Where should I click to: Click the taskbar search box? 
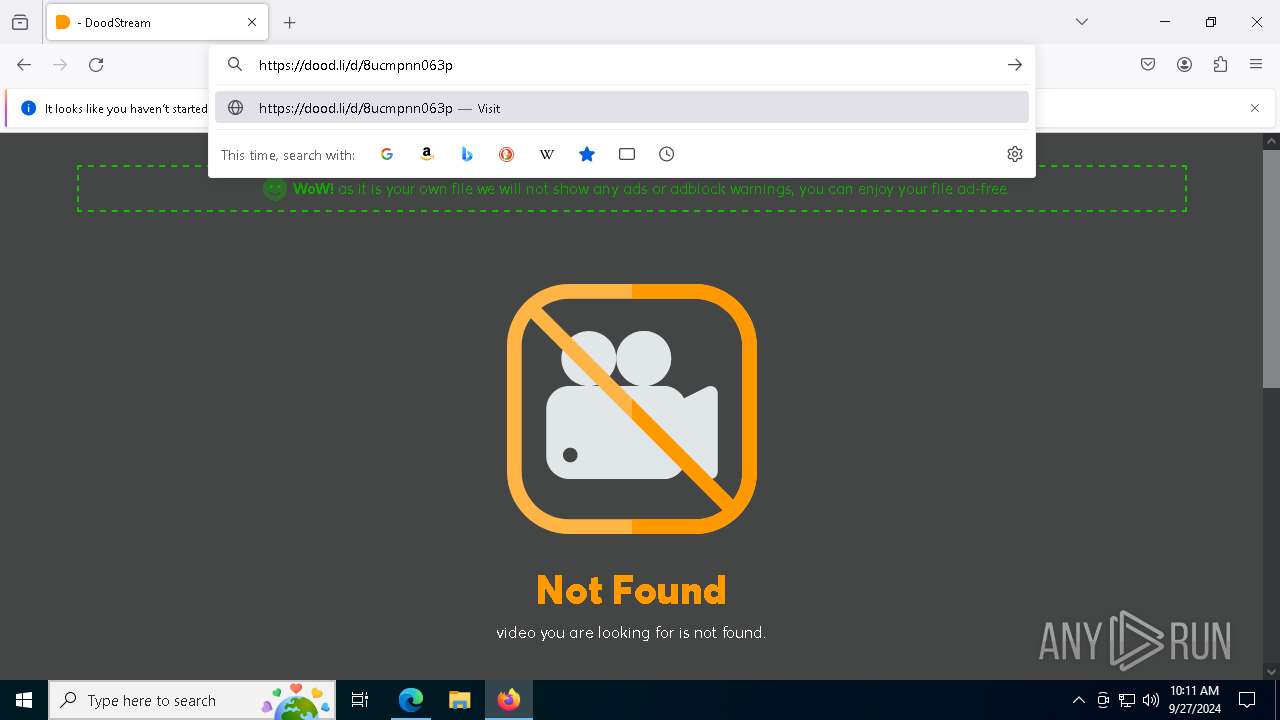click(194, 700)
